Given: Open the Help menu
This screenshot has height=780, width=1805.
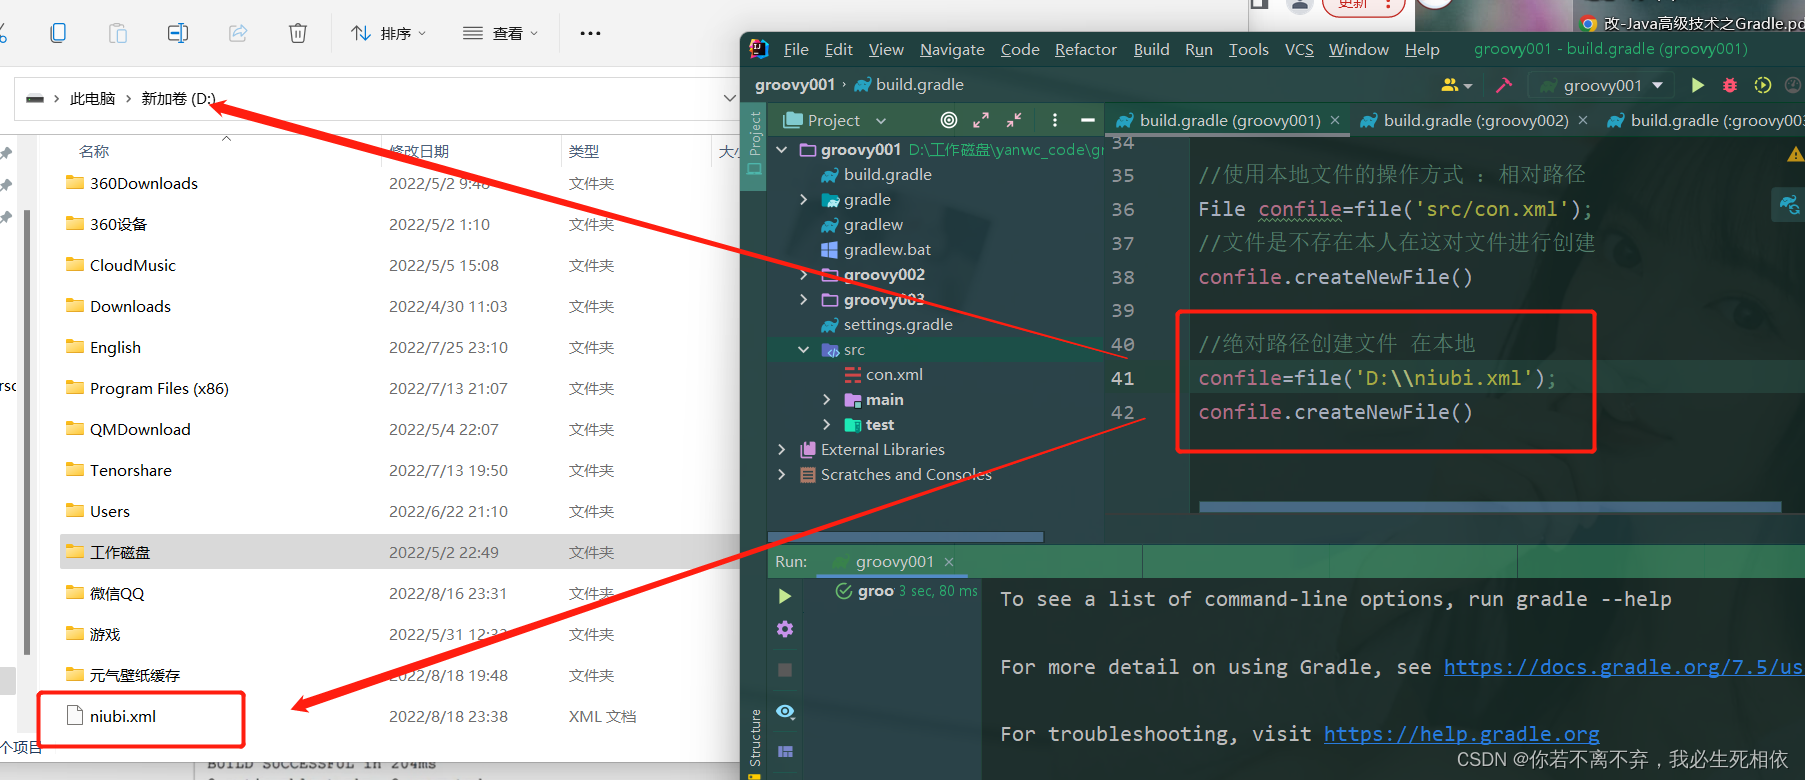Looking at the screenshot, I should (1422, 49).
